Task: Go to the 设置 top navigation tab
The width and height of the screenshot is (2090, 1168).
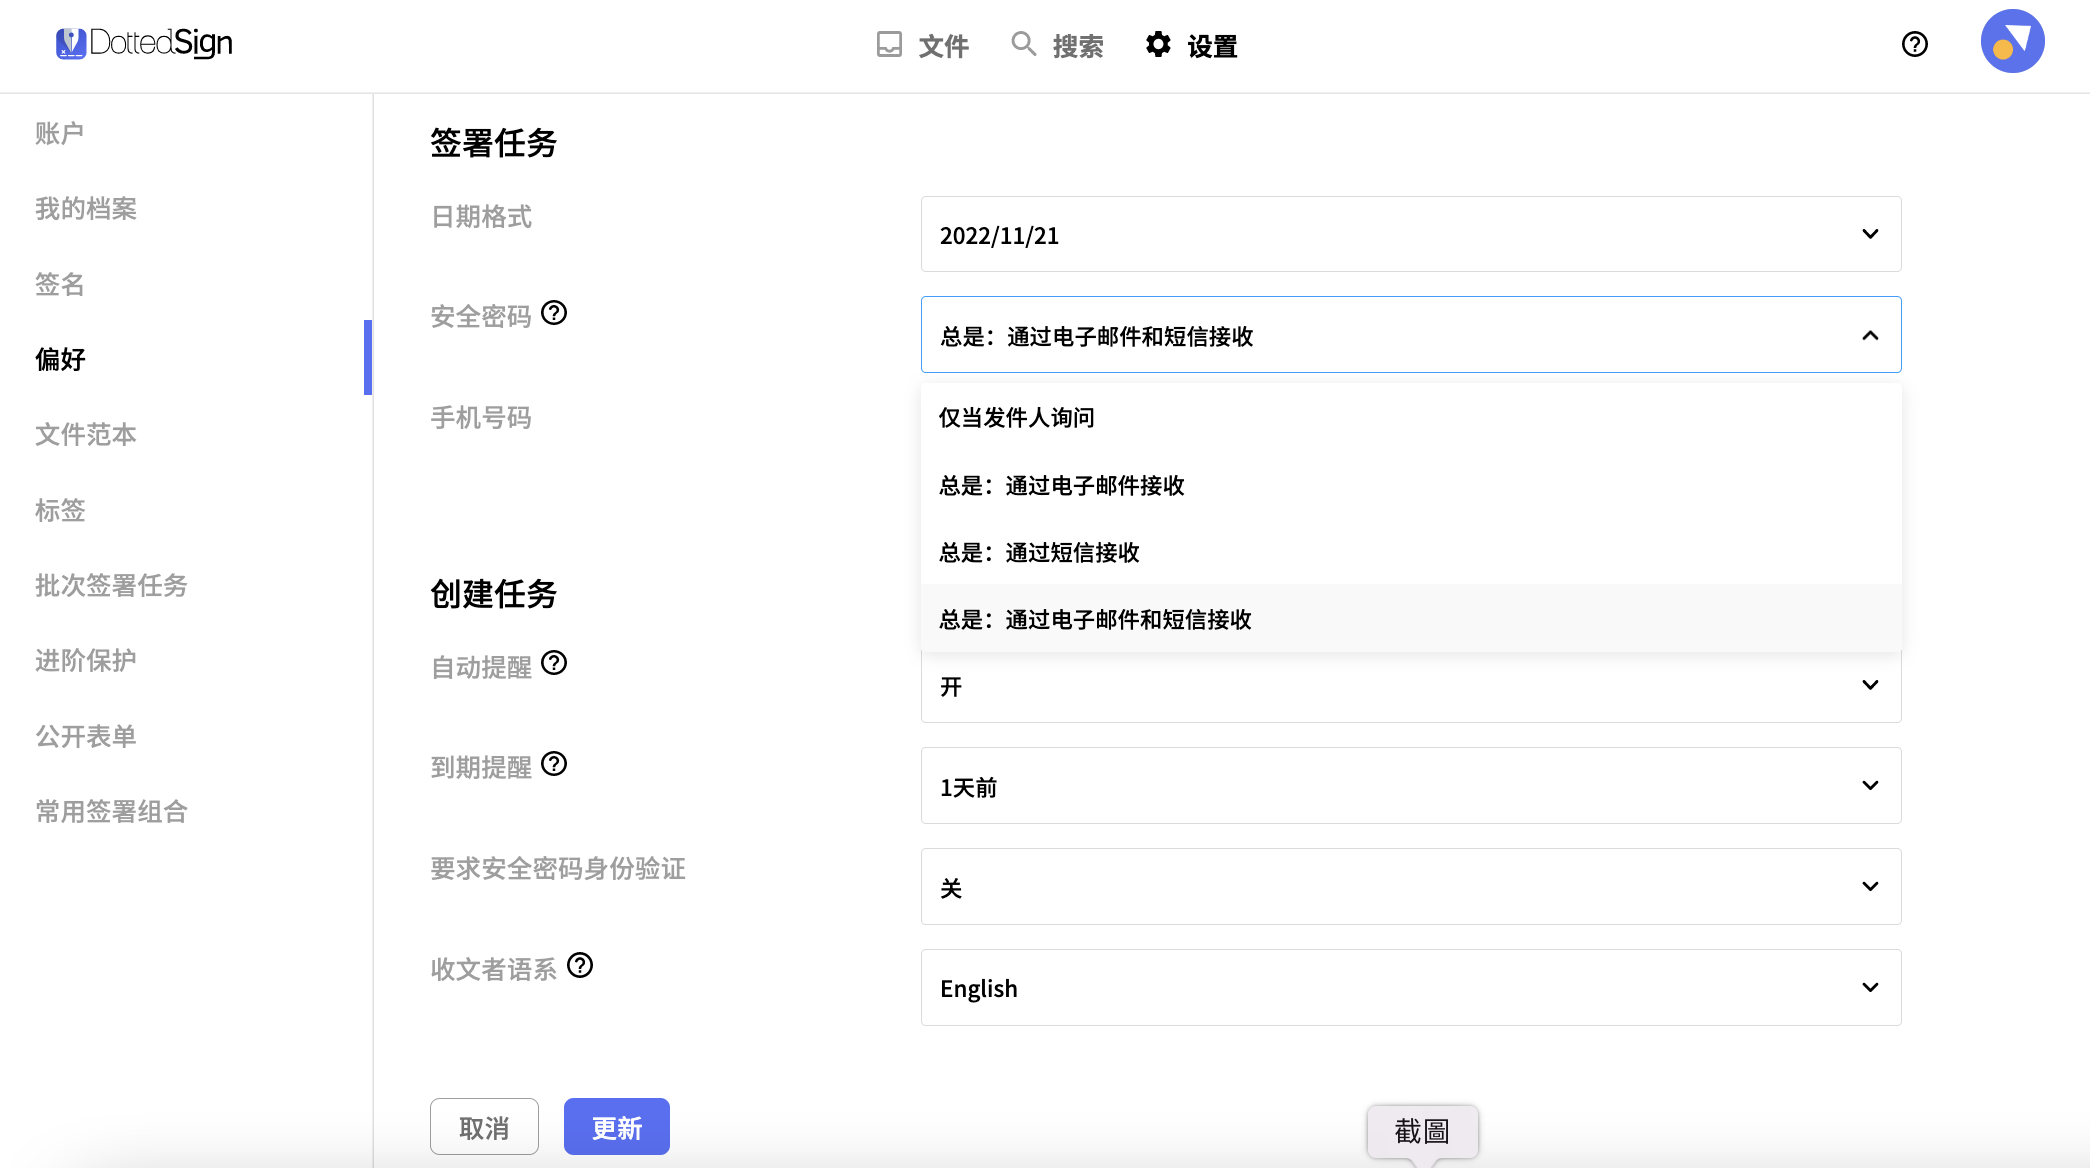Action: click(x=1192, y=45)
